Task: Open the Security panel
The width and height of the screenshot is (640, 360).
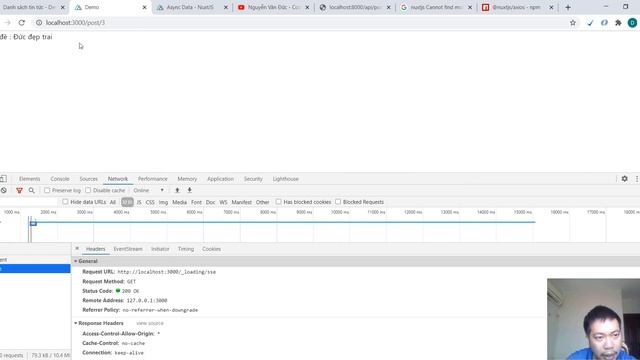Action: (x=253, y=179)
